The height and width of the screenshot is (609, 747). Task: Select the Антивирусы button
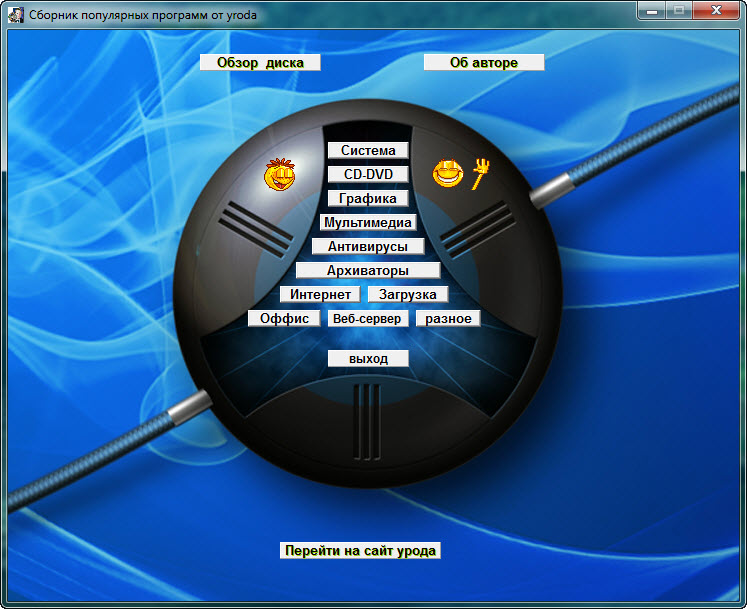click(368, 246)
